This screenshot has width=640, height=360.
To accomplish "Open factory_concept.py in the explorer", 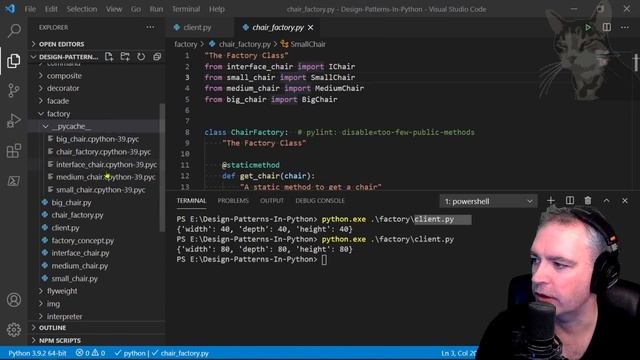I will (83, 240).
